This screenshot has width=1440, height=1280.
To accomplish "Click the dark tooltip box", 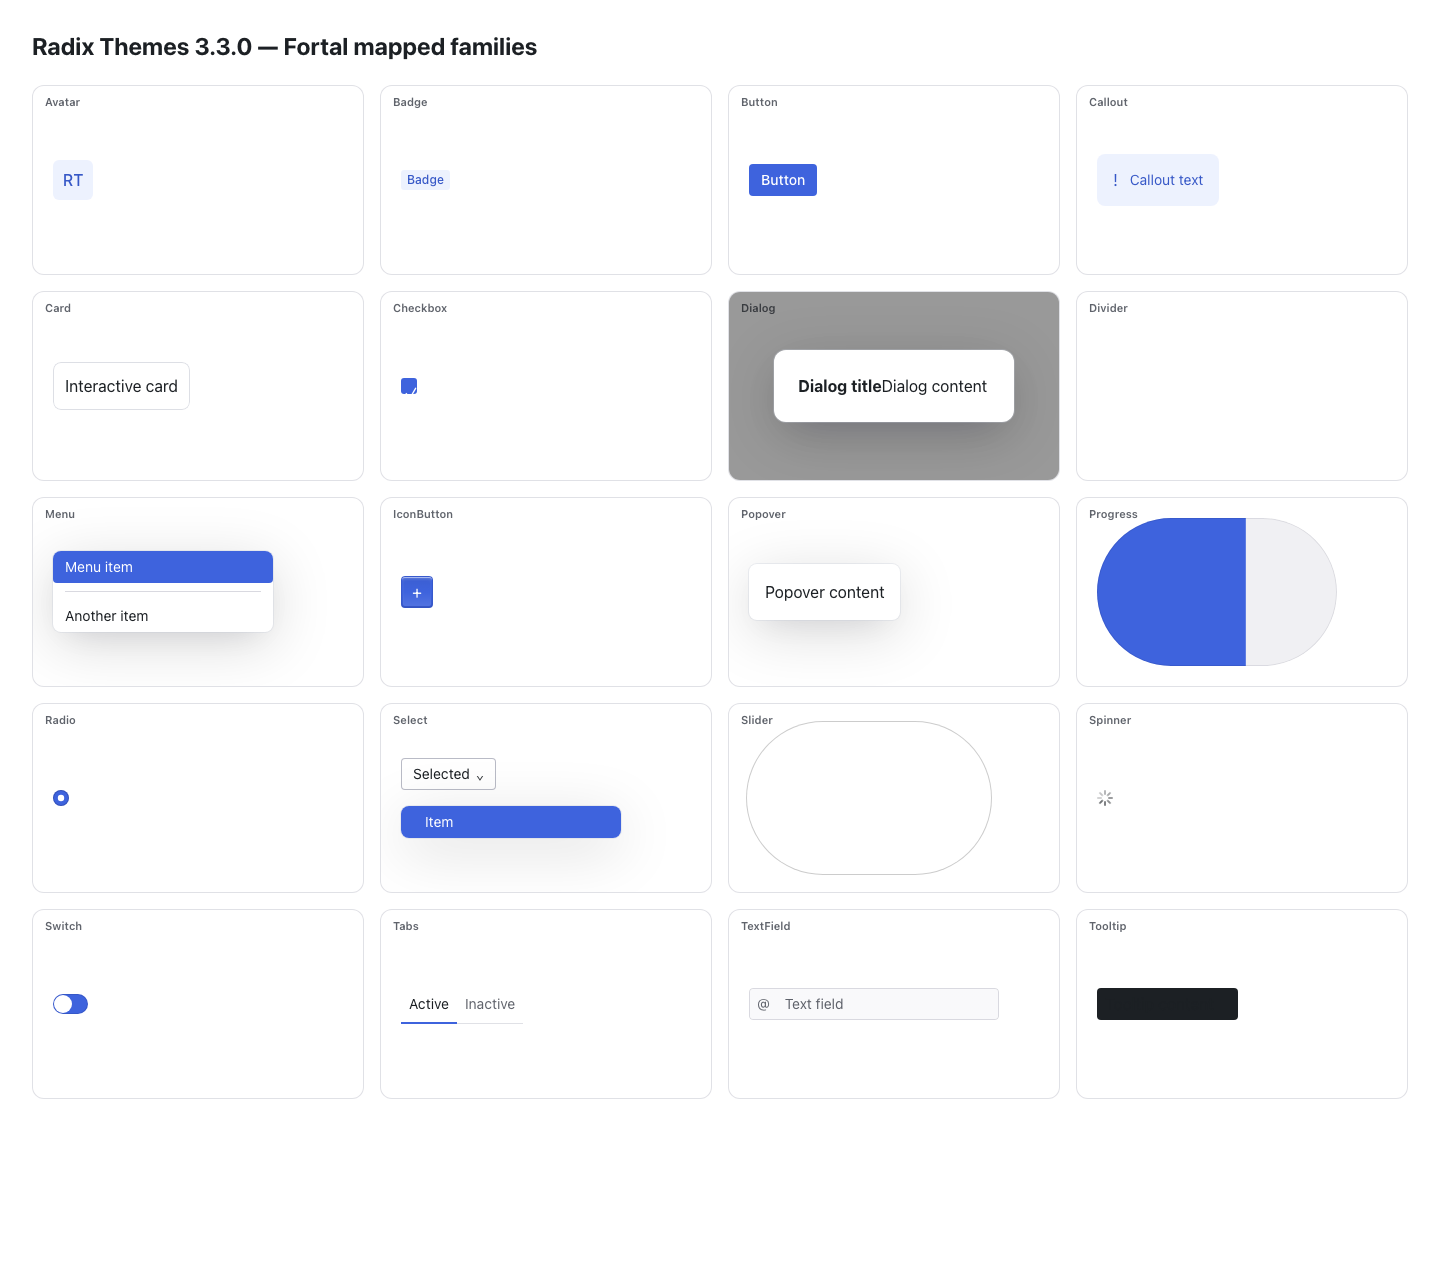I will 1167,1004.
